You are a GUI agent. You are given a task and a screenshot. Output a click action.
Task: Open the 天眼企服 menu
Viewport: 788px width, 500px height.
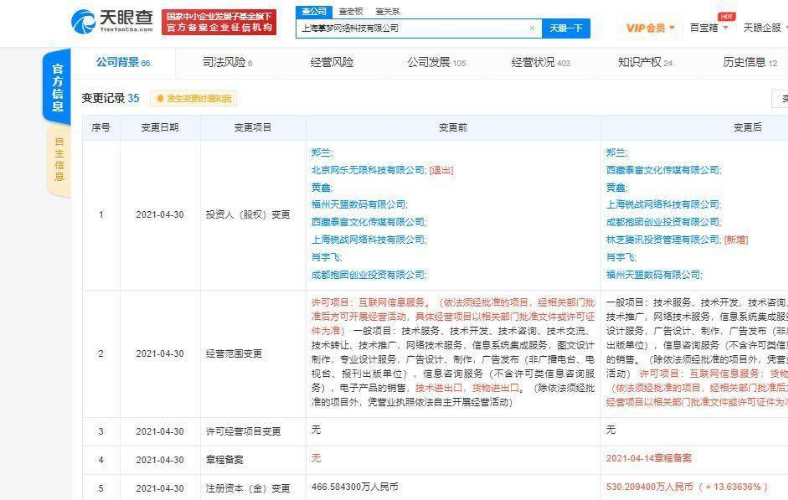pos(765,28)
